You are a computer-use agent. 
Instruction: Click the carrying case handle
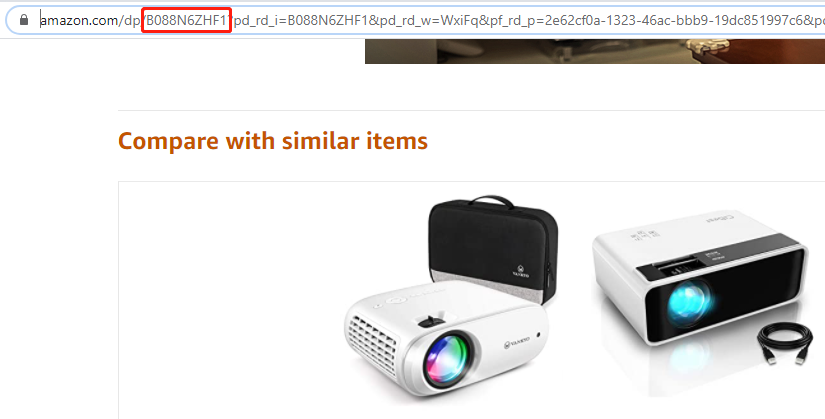tap(492, 202)
